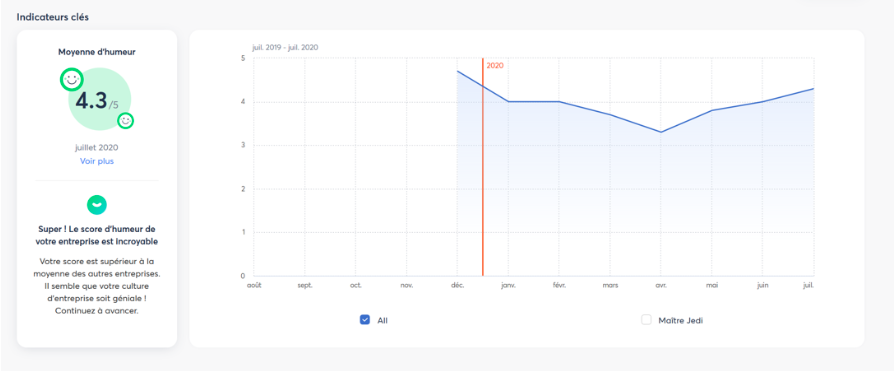
Task: Click the Maître Jedi legend label
Action: 680,320
